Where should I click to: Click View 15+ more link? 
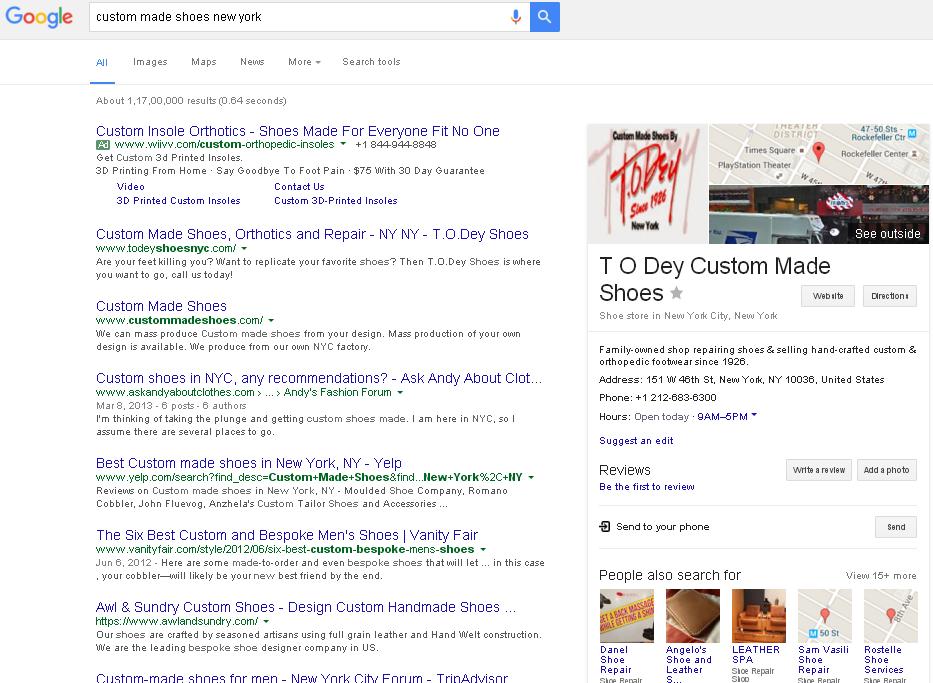[x=881, y=575]
